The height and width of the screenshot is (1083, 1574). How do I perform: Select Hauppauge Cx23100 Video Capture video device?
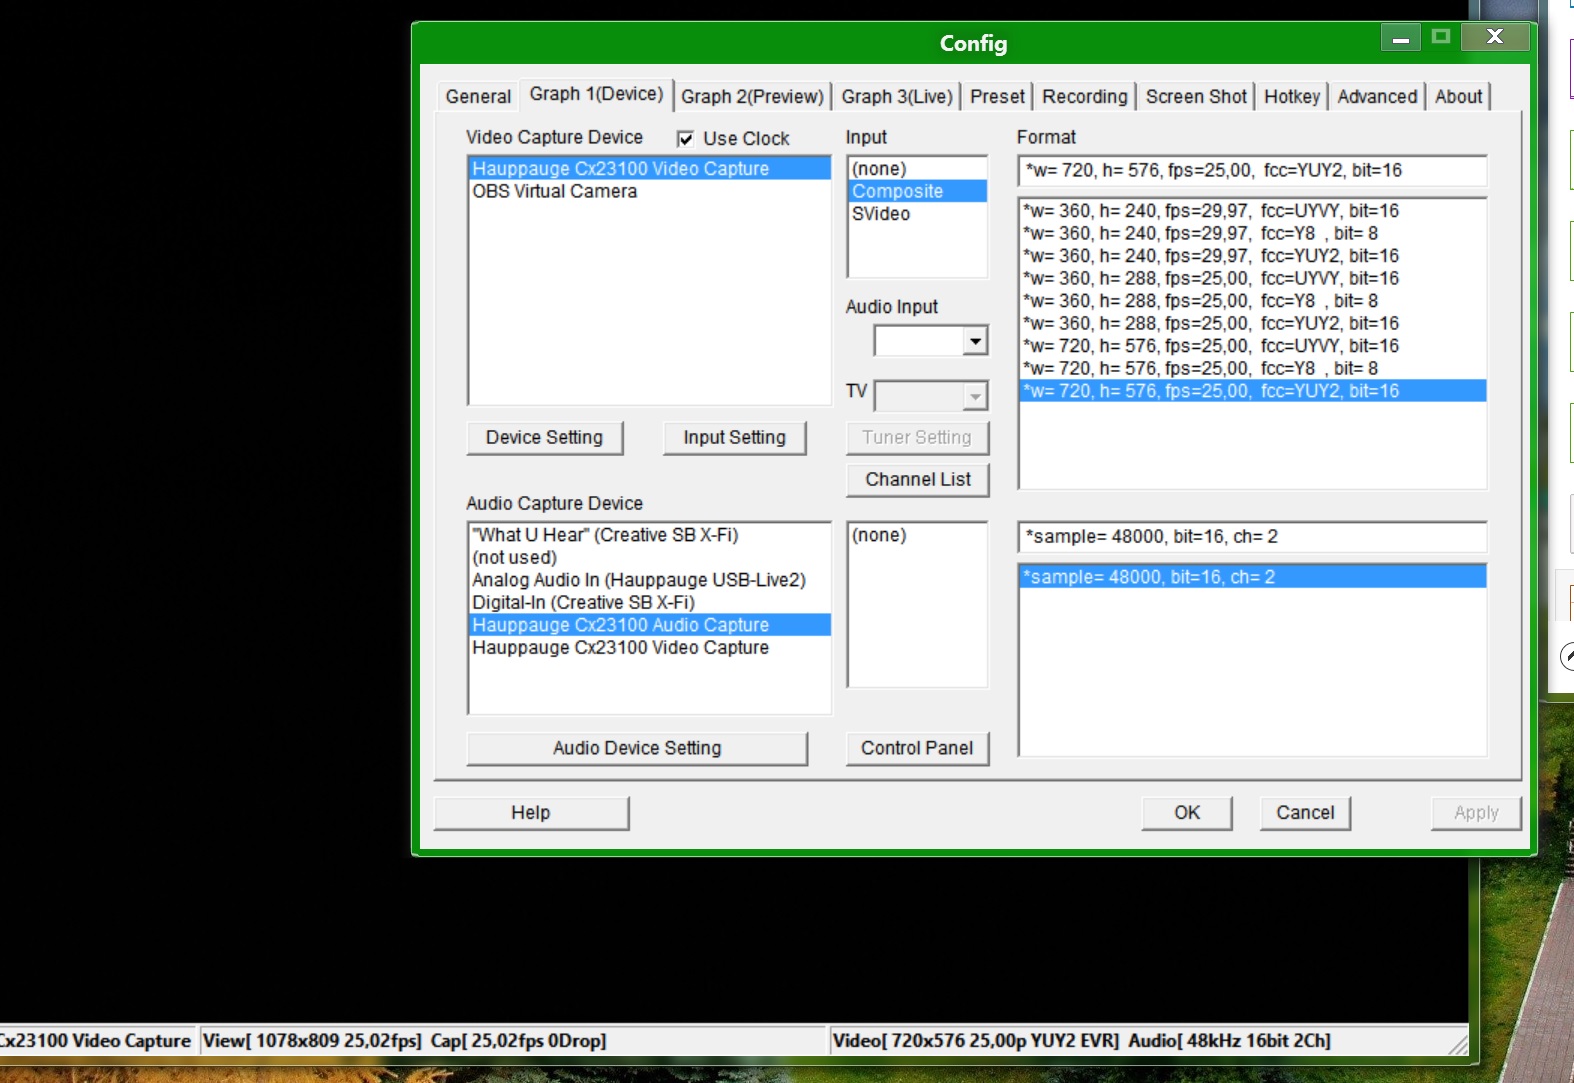point(649,168)
